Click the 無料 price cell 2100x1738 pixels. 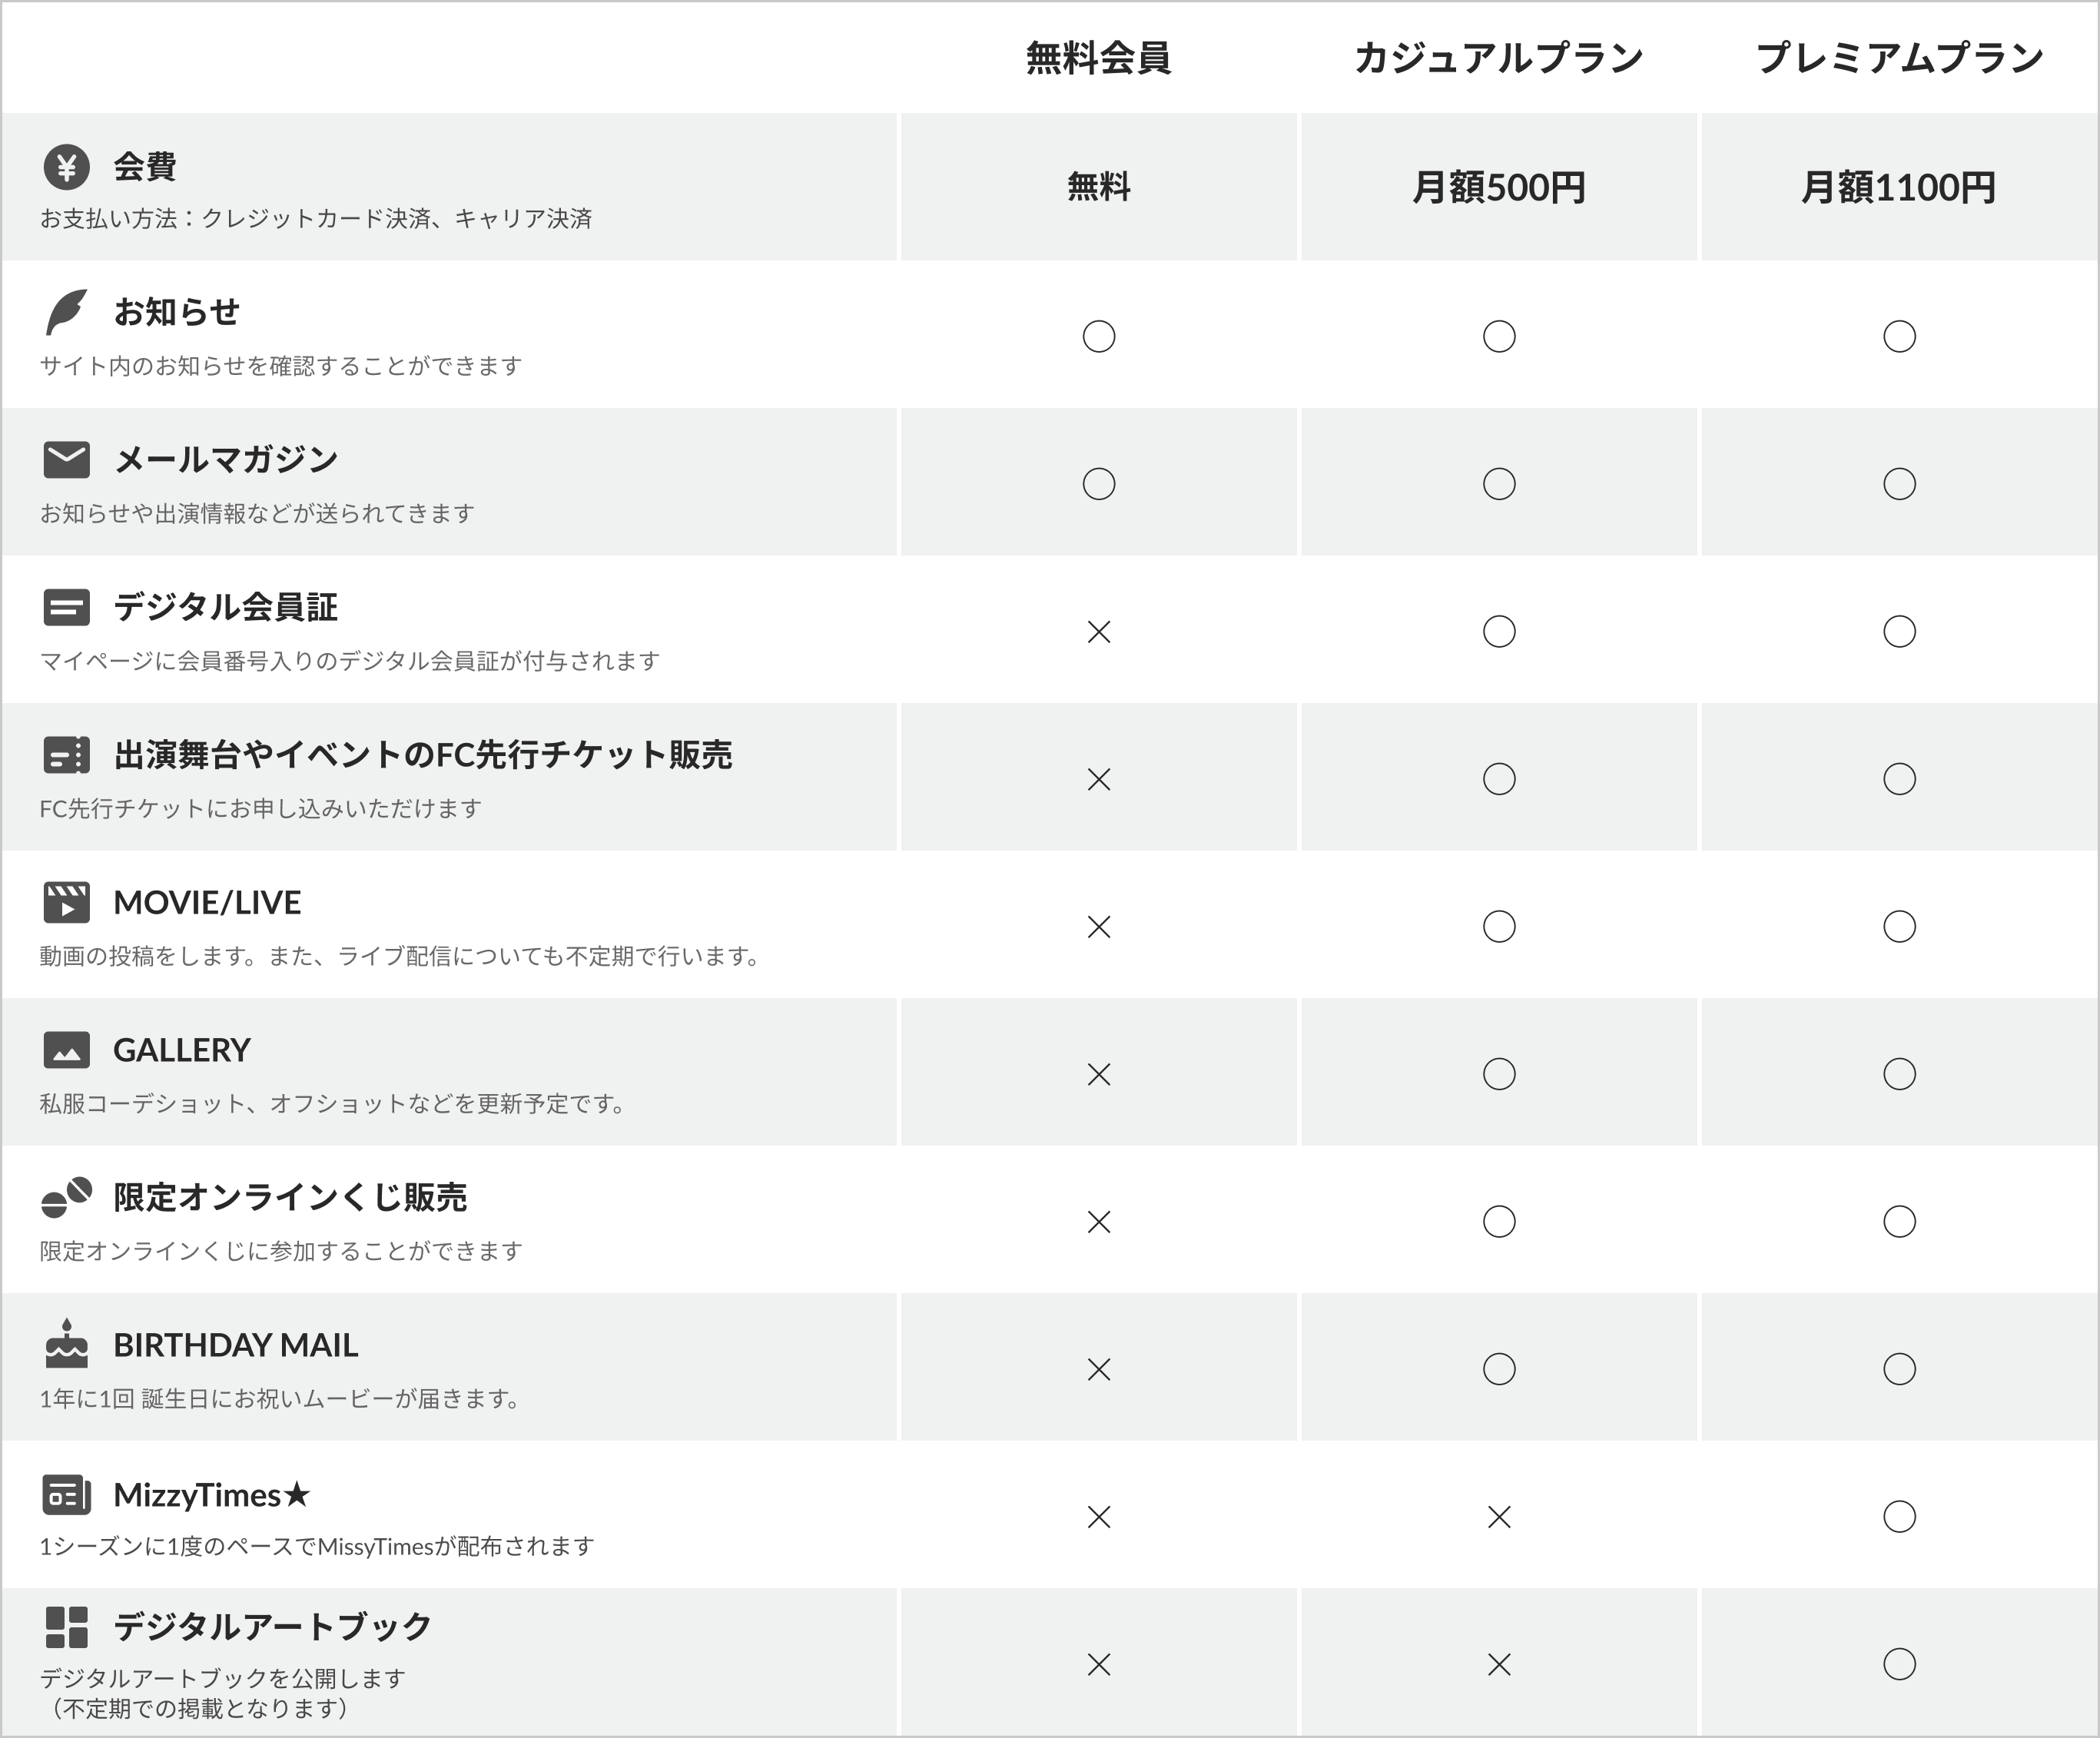1098,187
